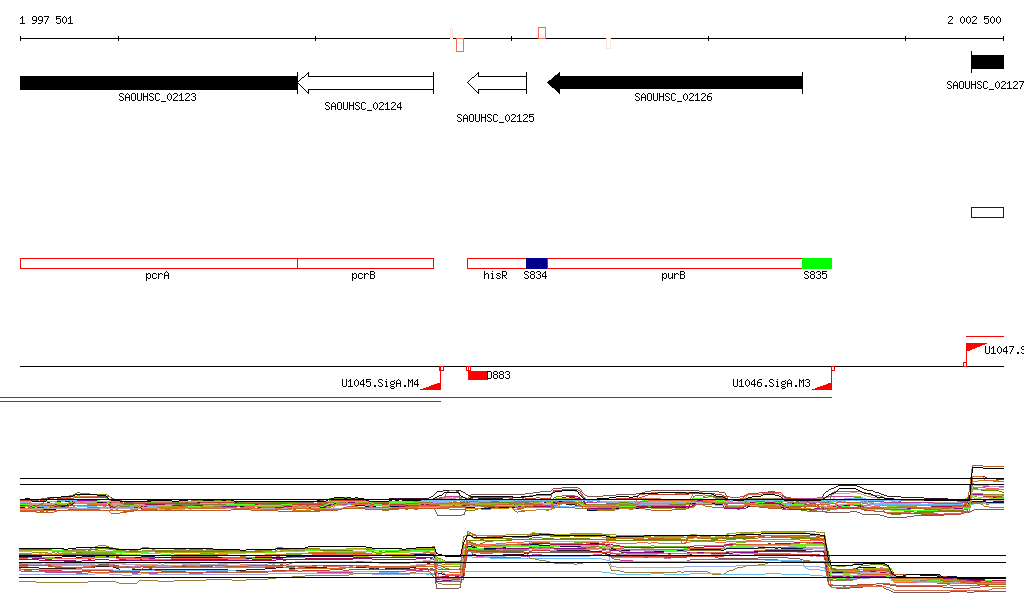Select the SAOUHSC_02124 white gene arrow
Viewport: 1024px width, 611px height.
click(366, 83)
